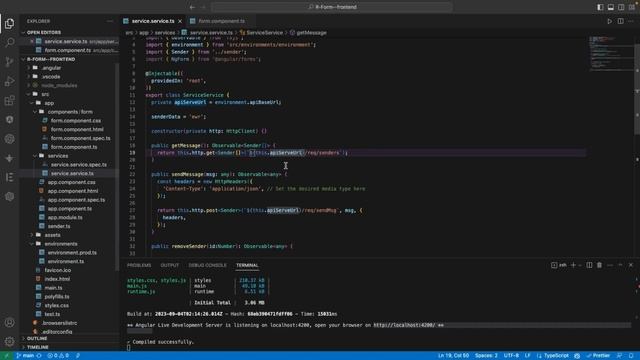Collapse the components/form folder

pyautogui.click(x=70, y=112)
